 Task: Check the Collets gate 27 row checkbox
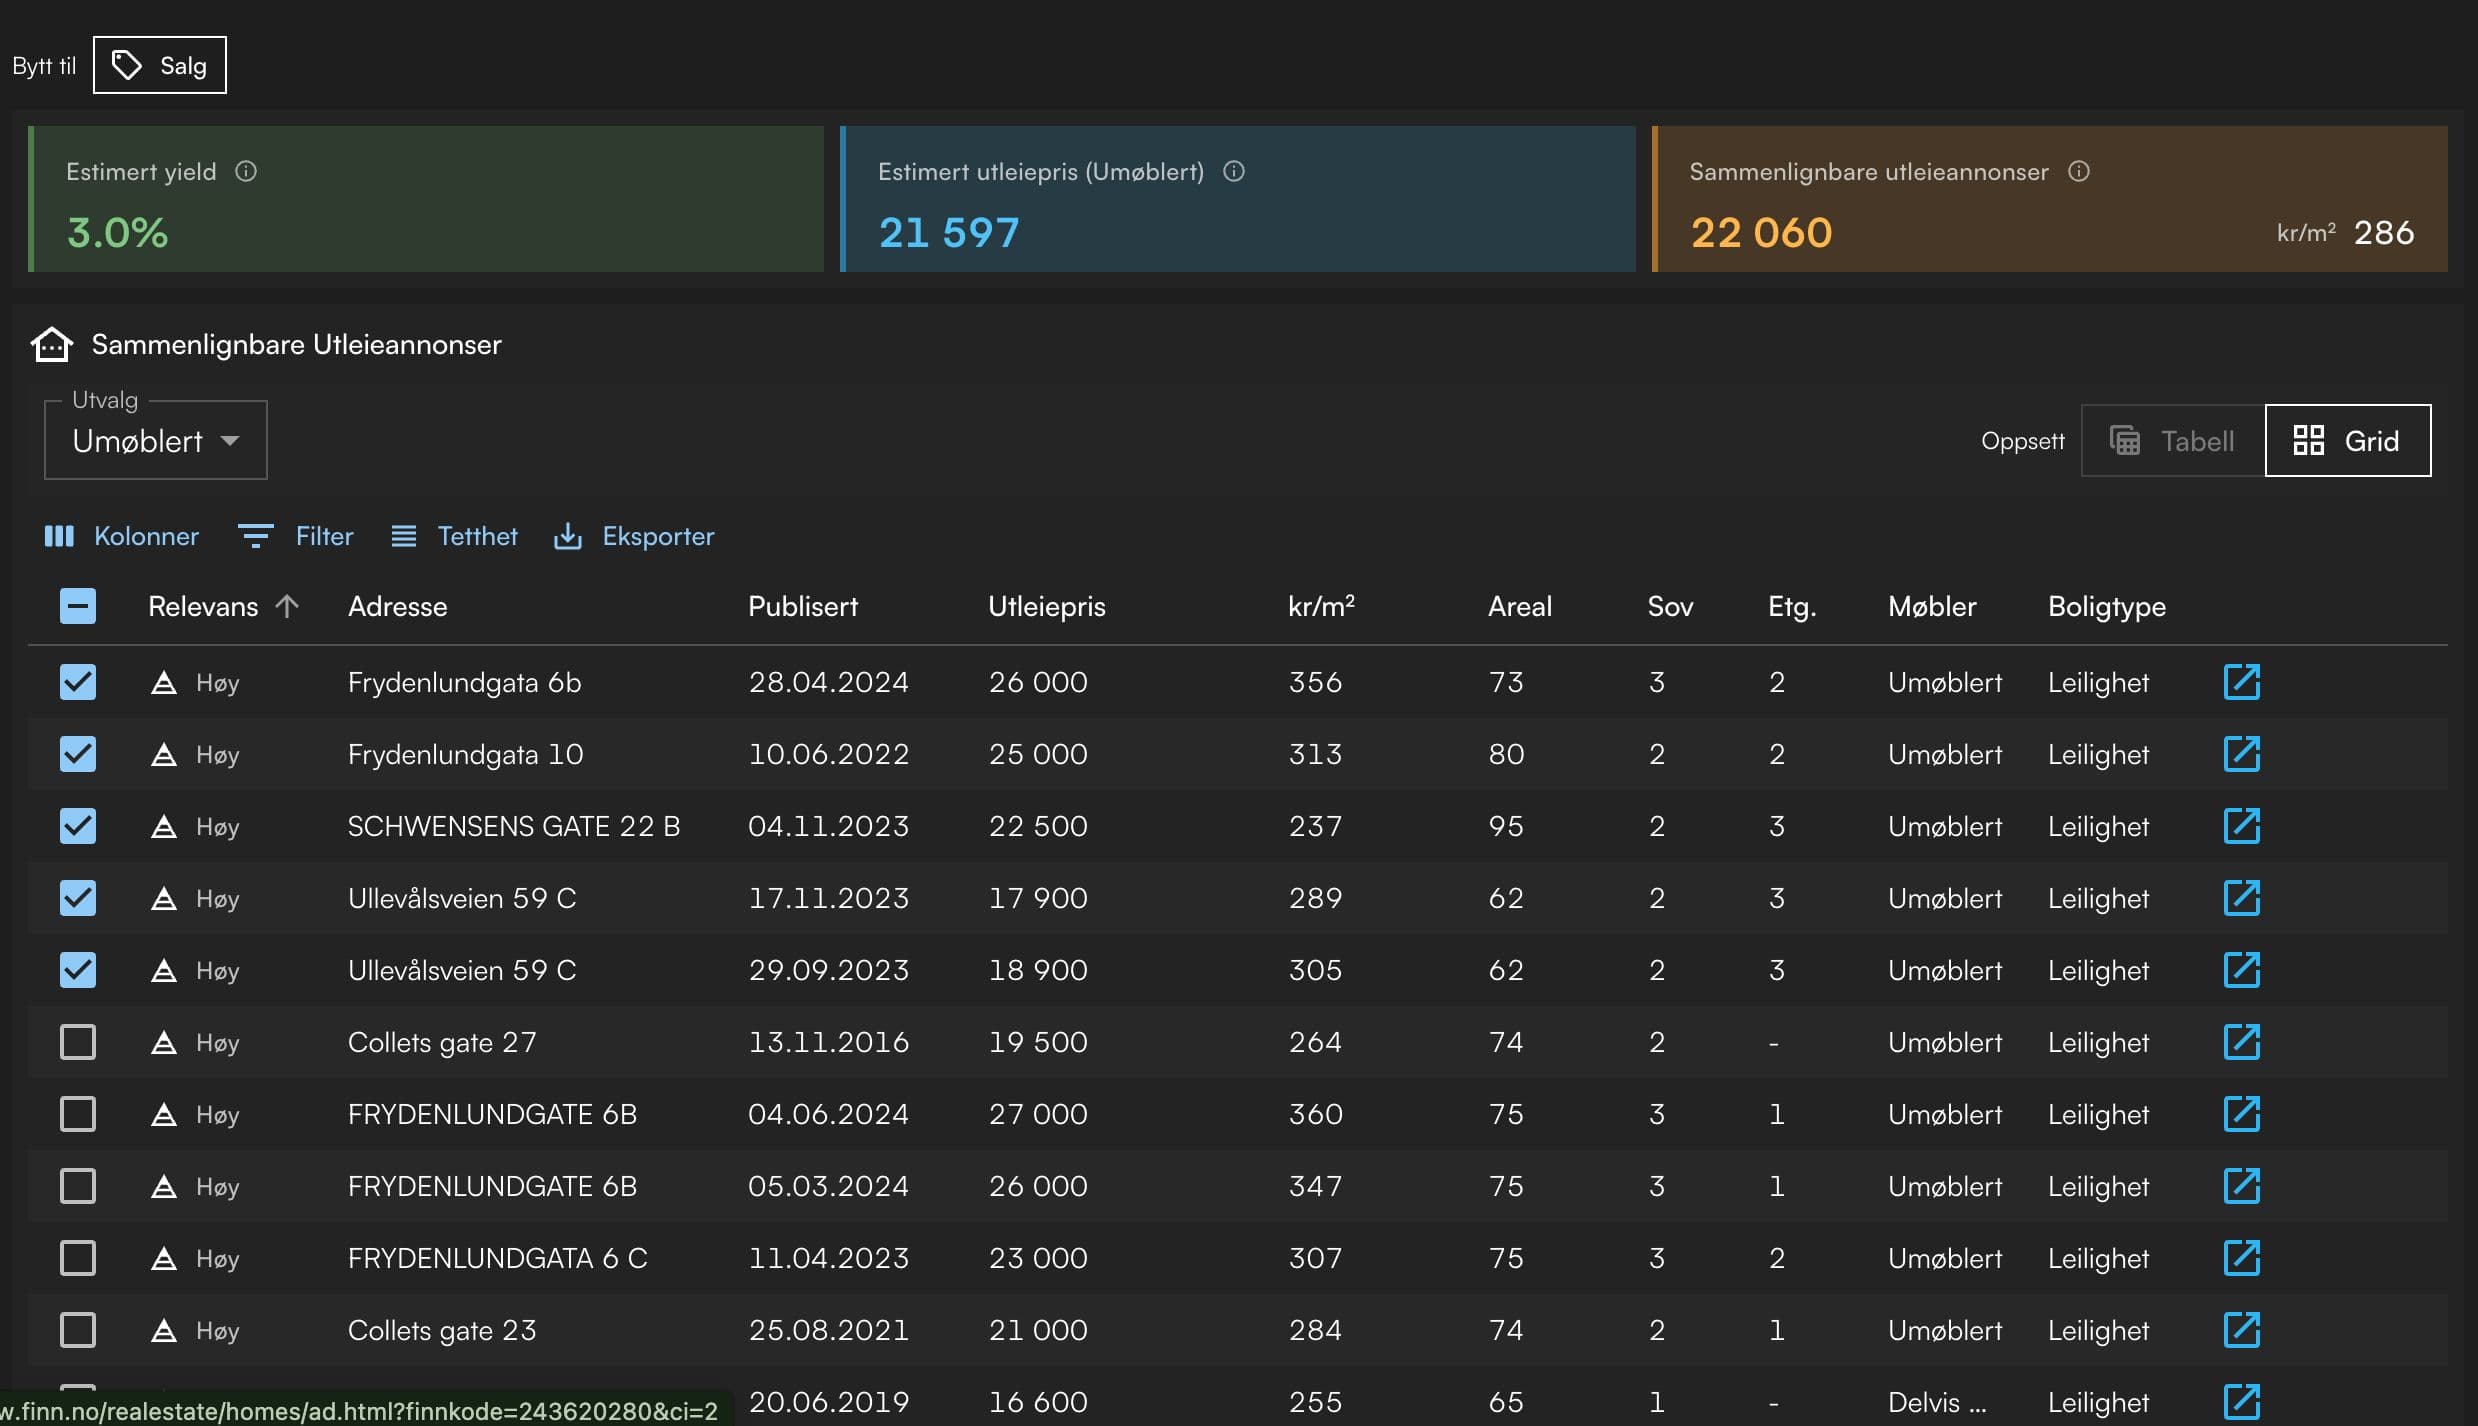[78, 1042]
